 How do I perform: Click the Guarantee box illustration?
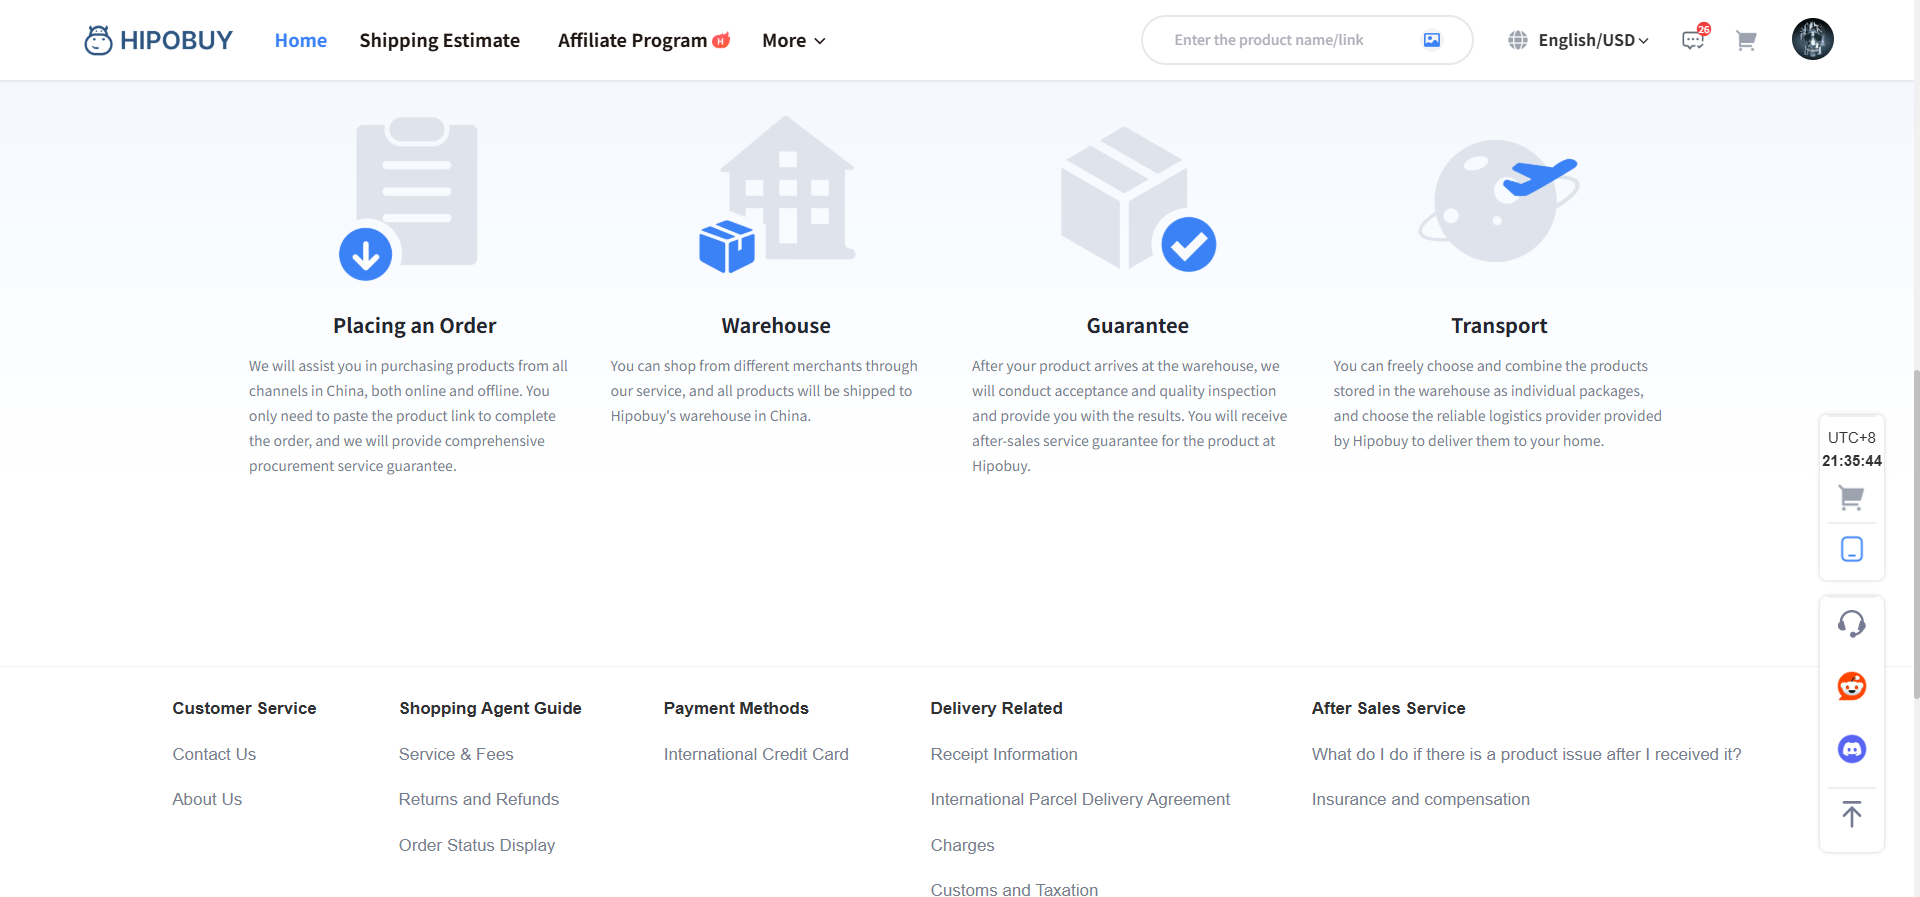tap(1138, 198)
